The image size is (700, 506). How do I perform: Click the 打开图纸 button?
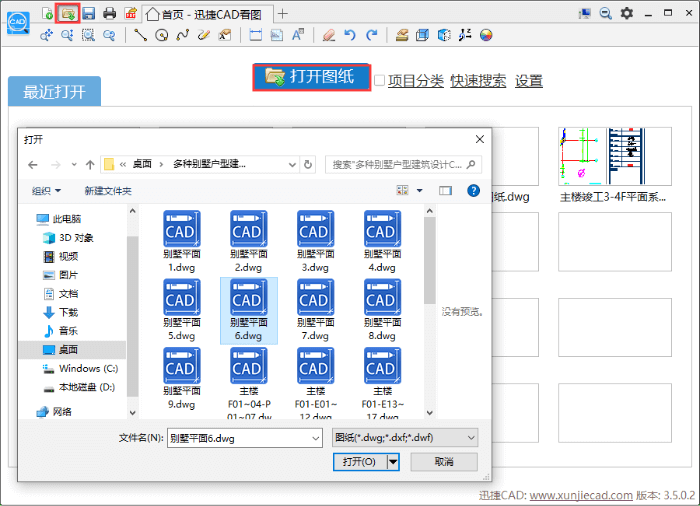pyautogui.click(x=312, y=77)
